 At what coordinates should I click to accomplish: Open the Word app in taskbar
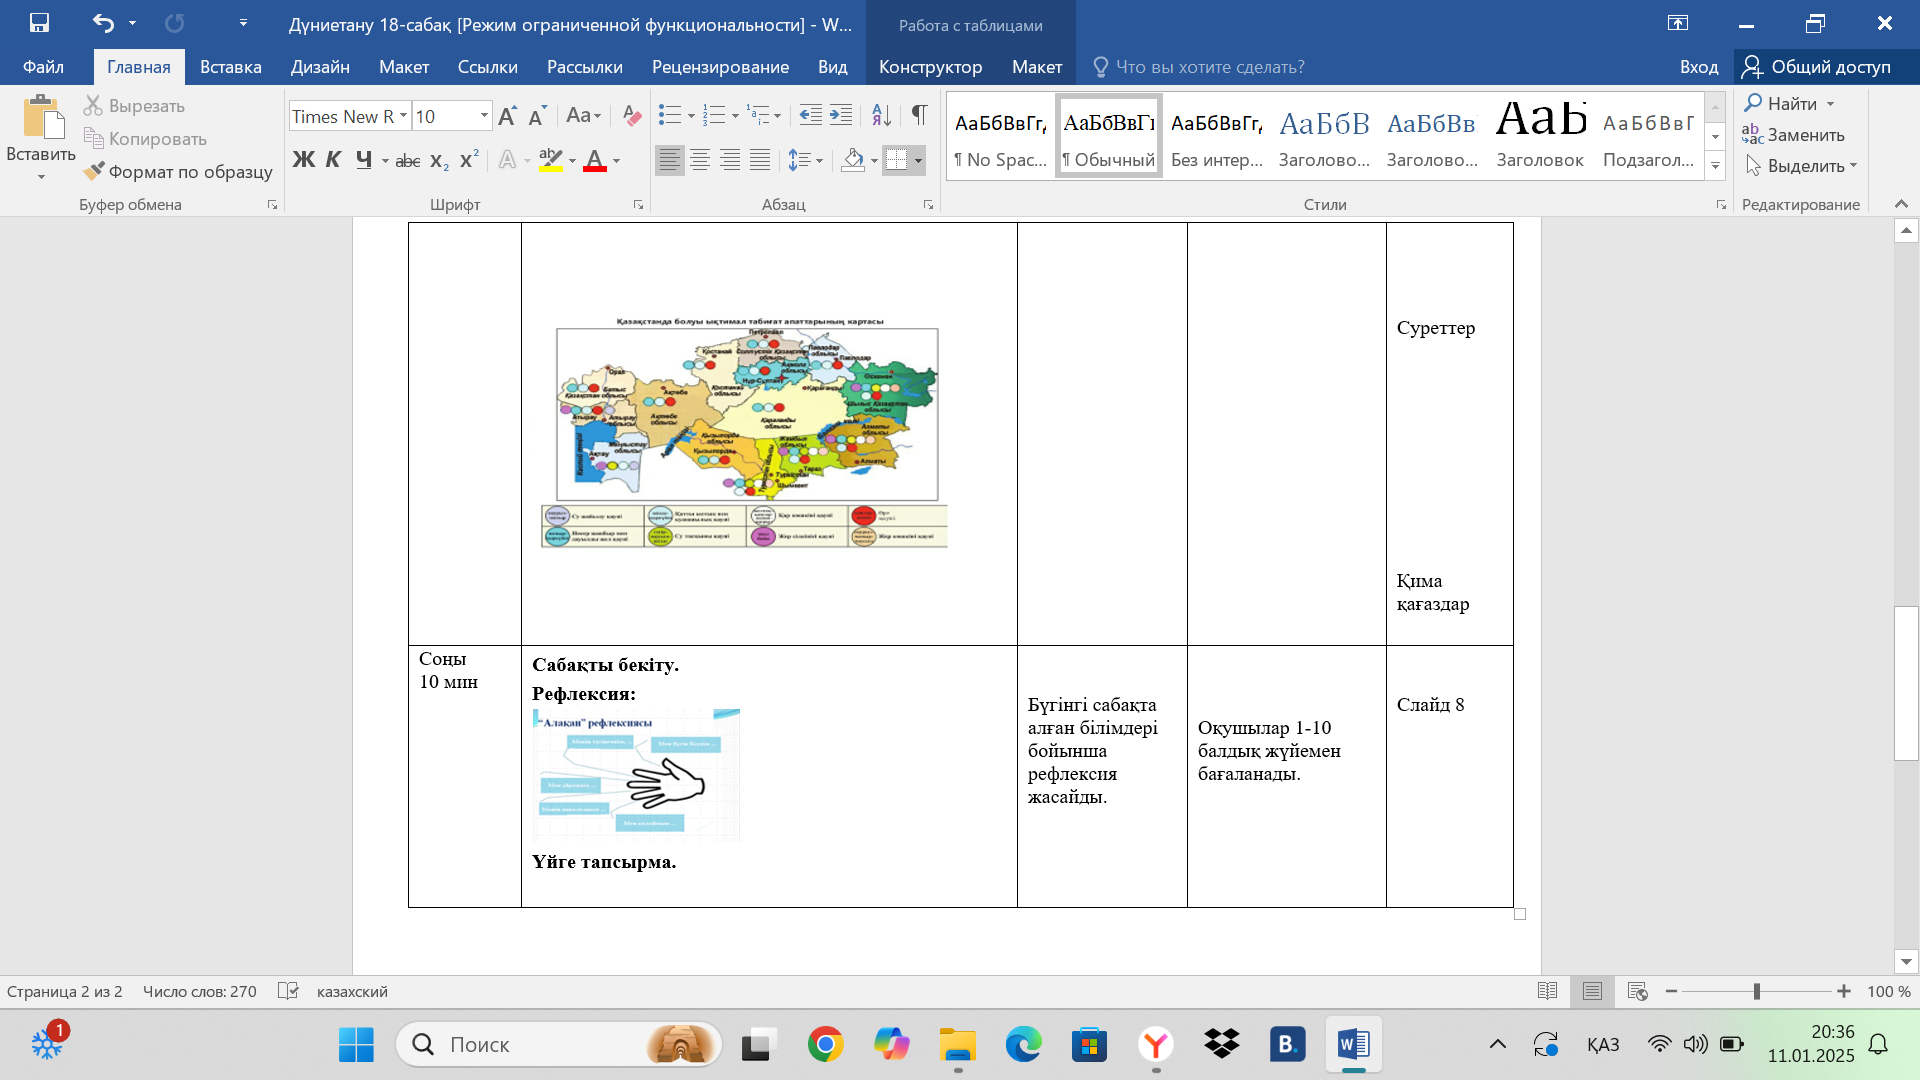pos(1353,1045)
